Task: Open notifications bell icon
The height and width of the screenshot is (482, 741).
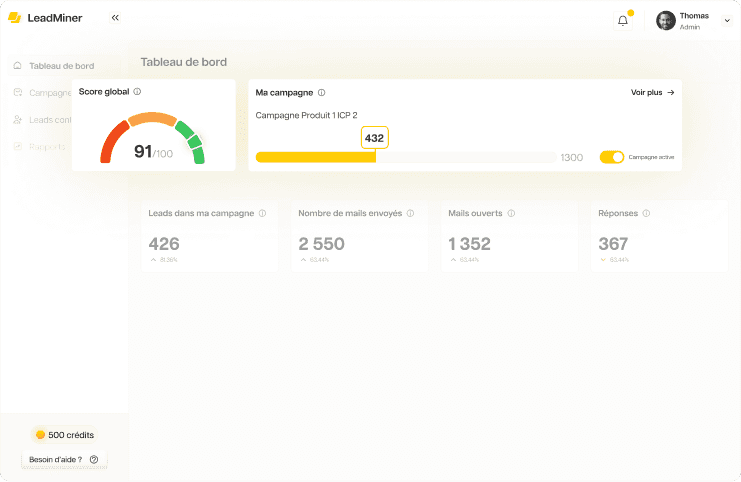Action: point(623,21)
